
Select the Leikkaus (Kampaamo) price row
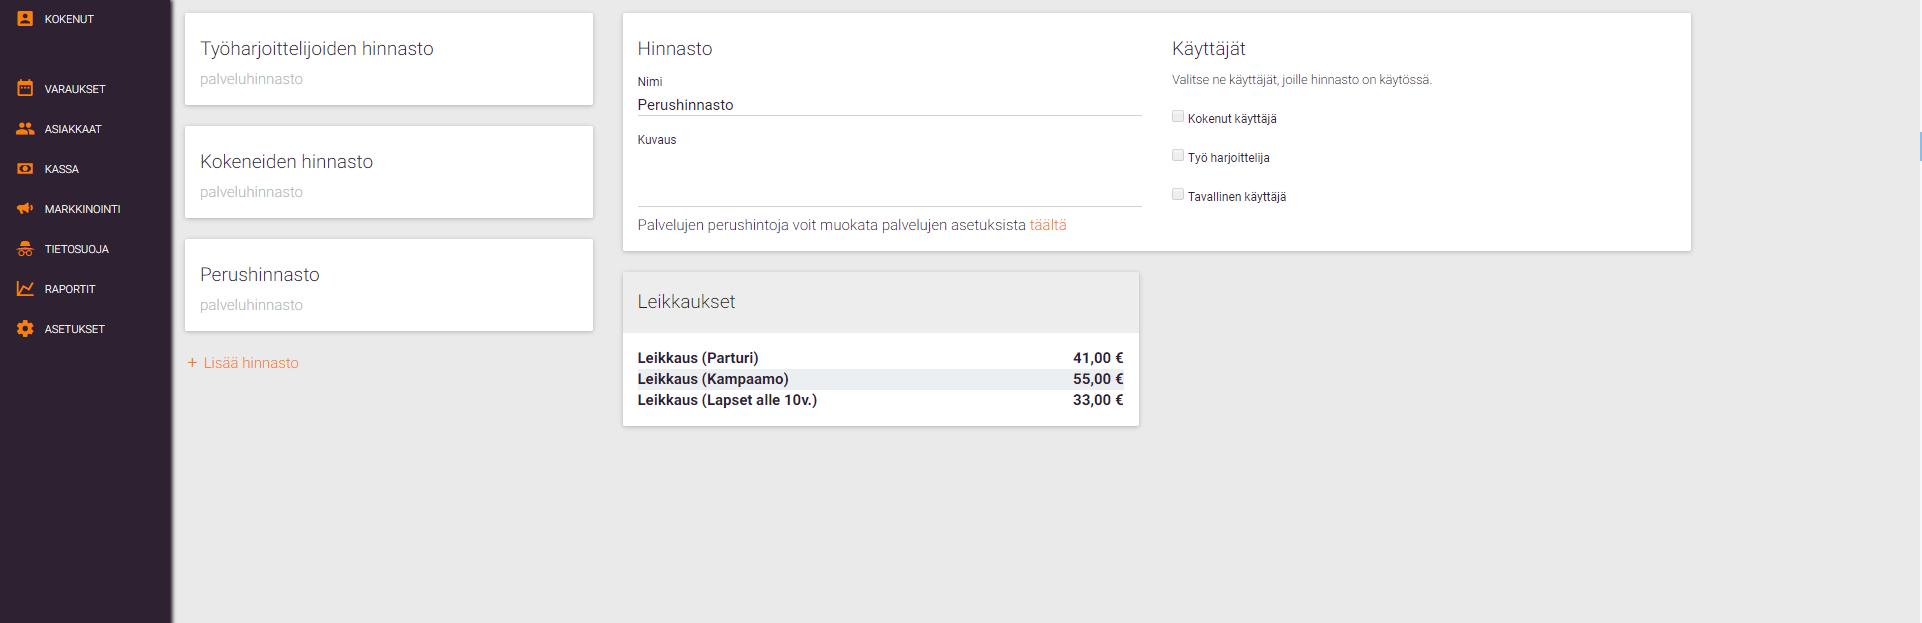pyautogui.click(x=880, y=379)
